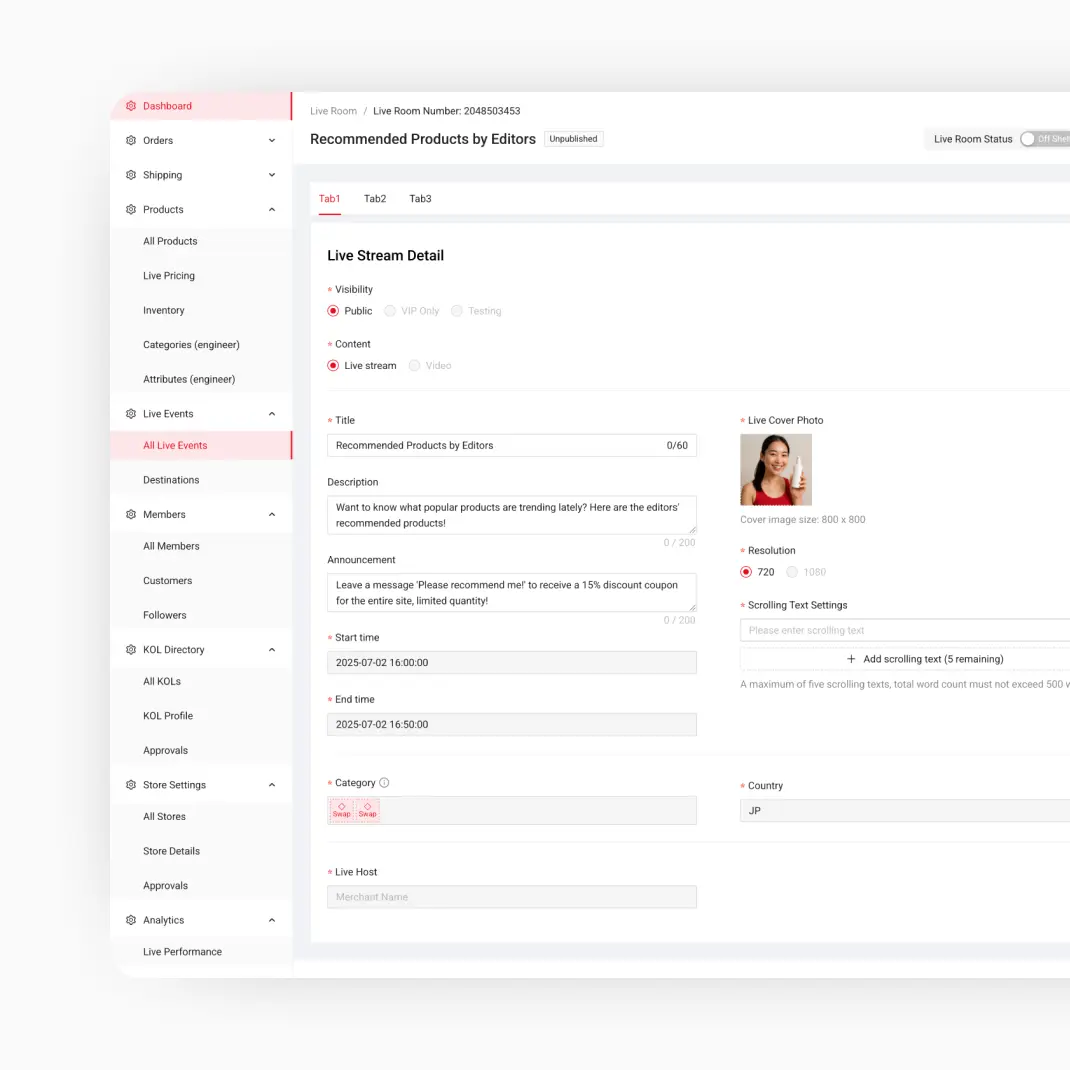Open the Category info tooltip icon

pos(385,782)
